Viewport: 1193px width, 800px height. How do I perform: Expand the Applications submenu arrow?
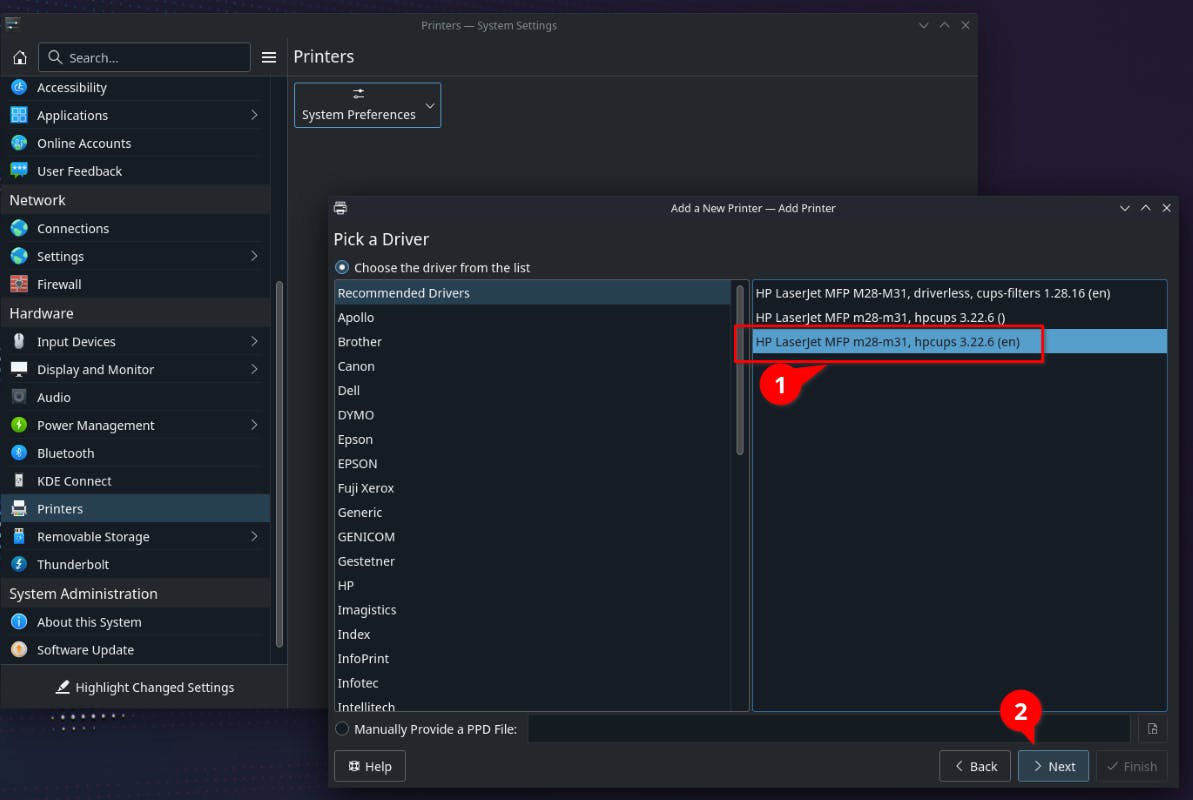click(254, 115)
